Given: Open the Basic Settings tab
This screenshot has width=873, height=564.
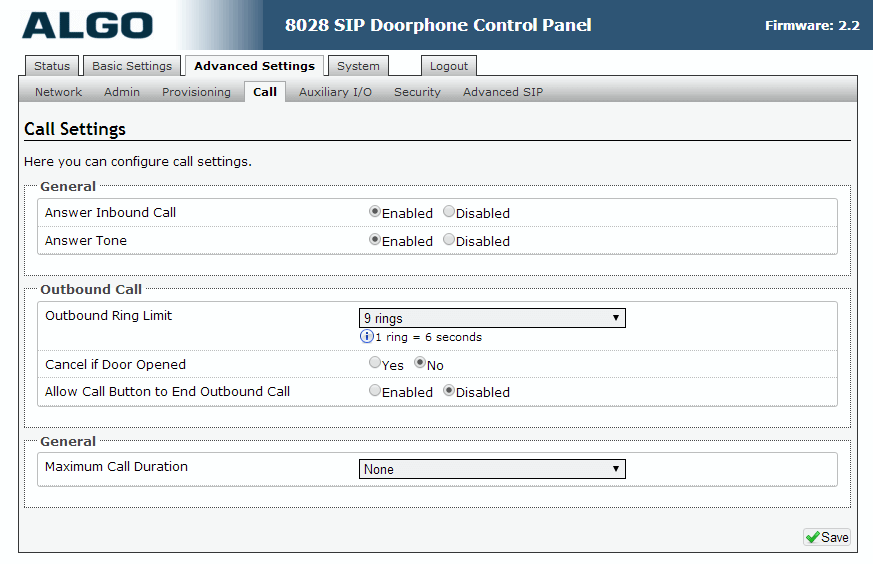Looking at the screenshot, I should (x=132, y=66).
